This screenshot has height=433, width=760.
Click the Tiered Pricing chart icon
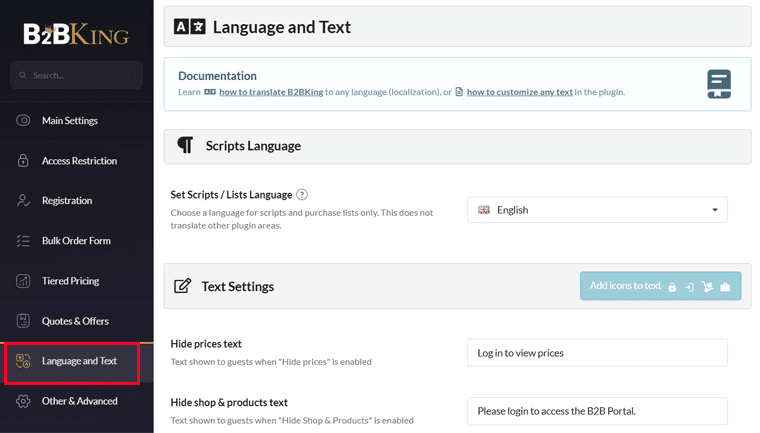23,281
